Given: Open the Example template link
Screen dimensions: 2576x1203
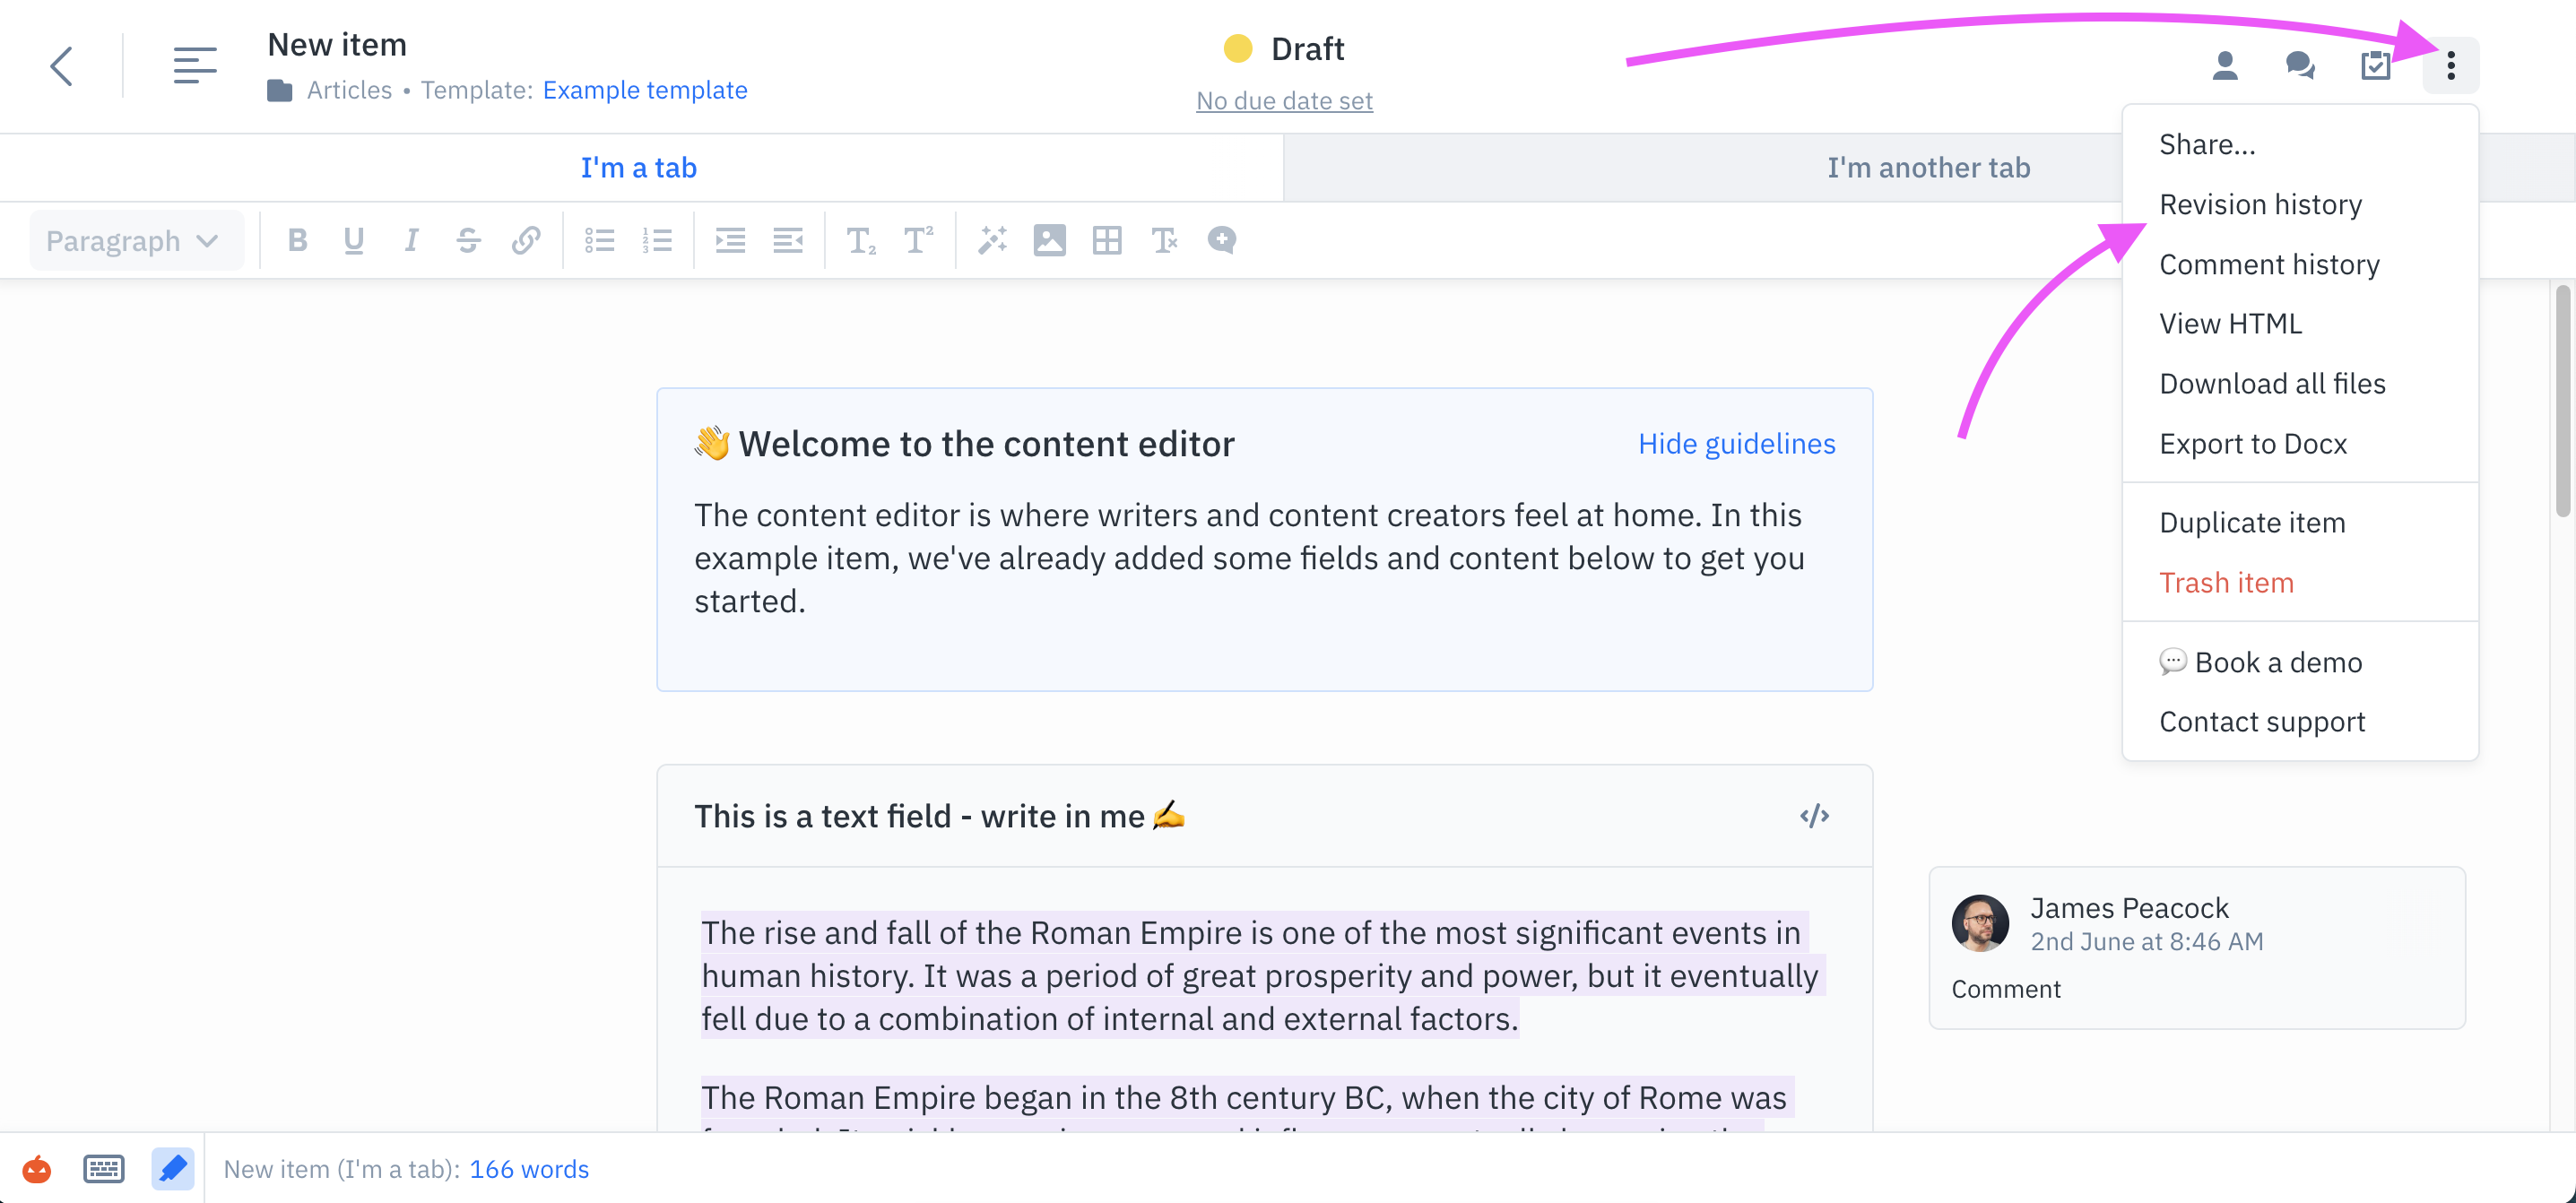Looking at the screenshot, I should 645,90.
